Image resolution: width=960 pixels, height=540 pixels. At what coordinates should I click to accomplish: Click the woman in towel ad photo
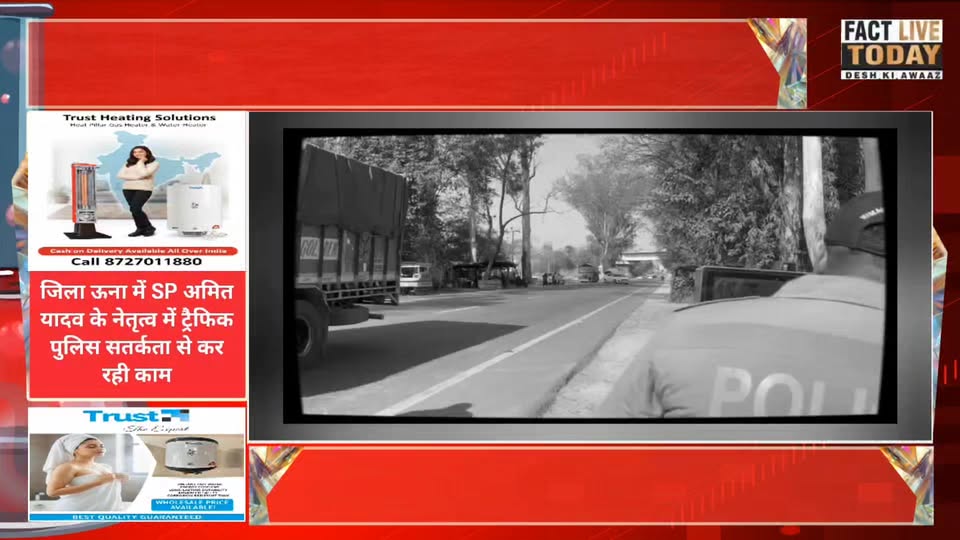tap(75, 470)
